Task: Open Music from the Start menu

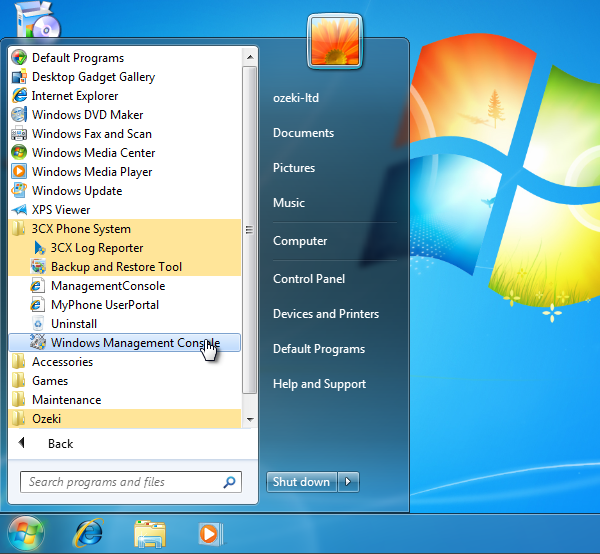Action: (289, 203)
